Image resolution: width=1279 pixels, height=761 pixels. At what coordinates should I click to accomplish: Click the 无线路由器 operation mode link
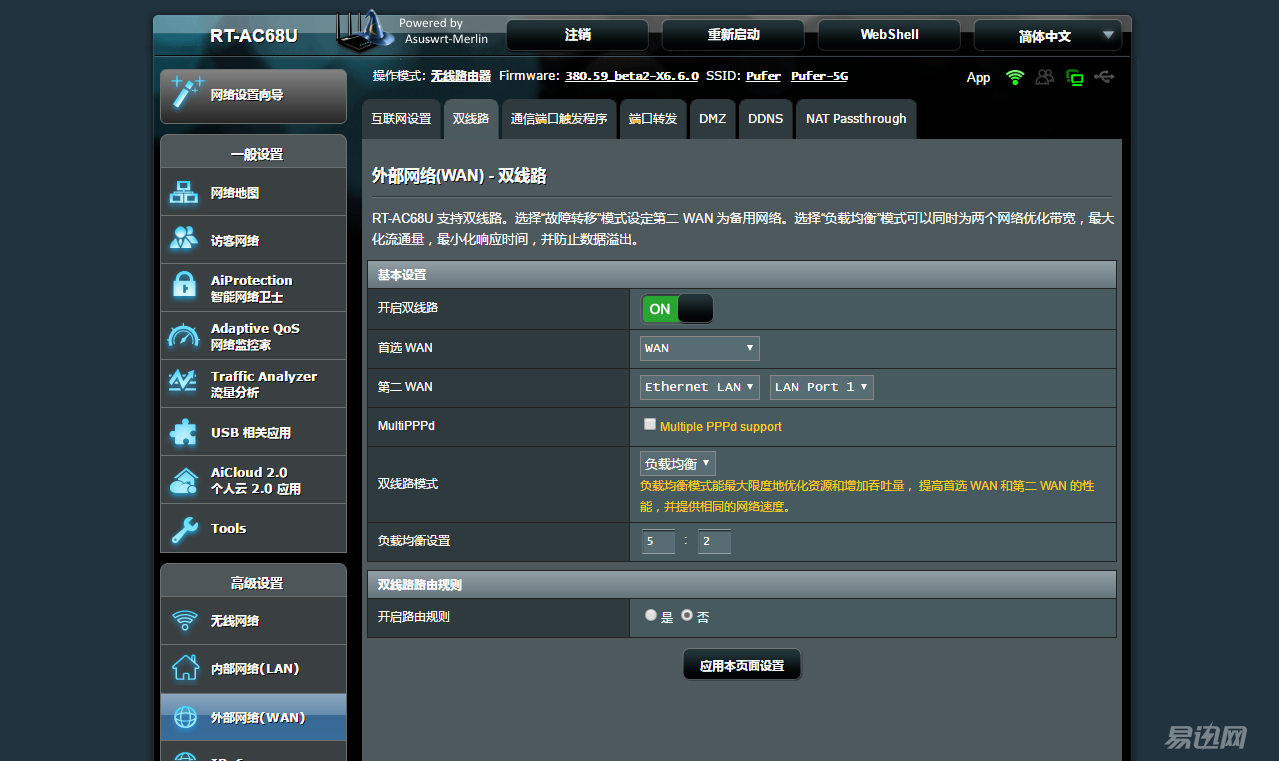[461, 76]
